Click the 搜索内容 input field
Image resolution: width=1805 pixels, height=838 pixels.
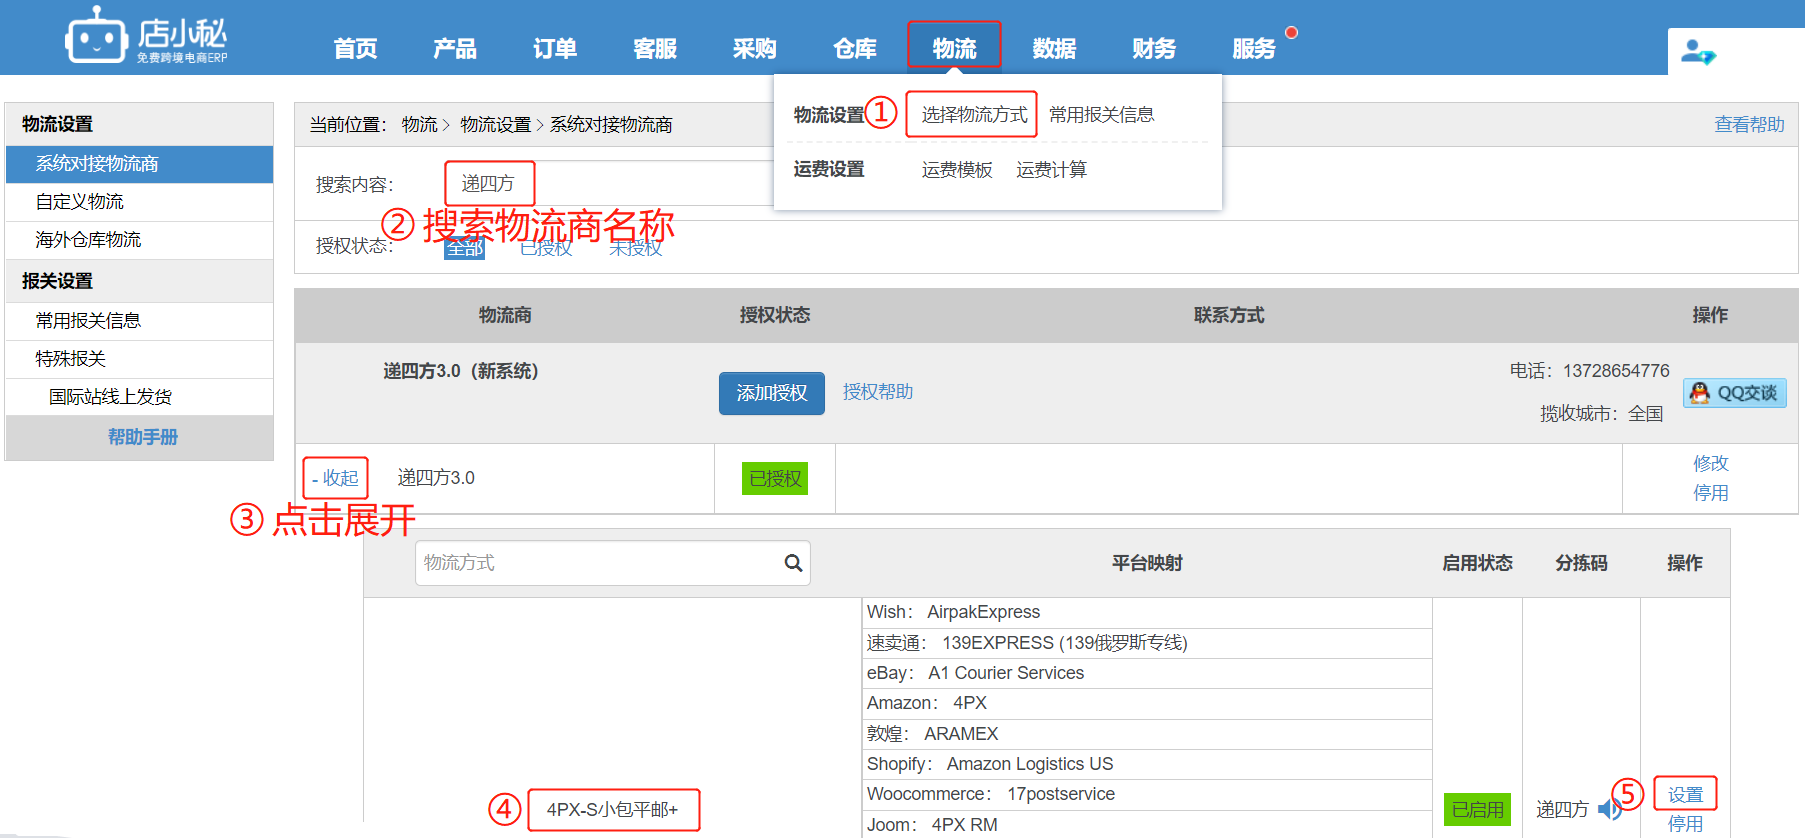[x=608, y=184]
